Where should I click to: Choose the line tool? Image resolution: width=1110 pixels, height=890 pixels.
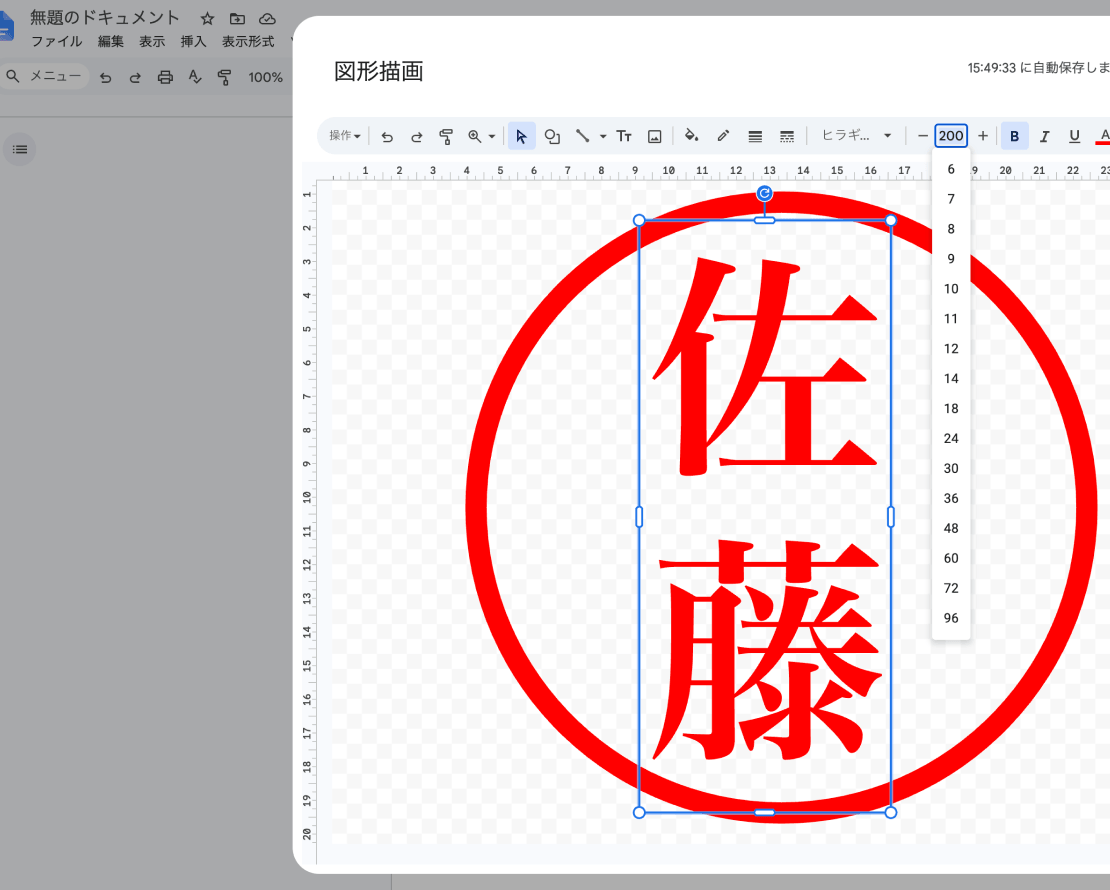pyautogui.click(x=583, y=136)
